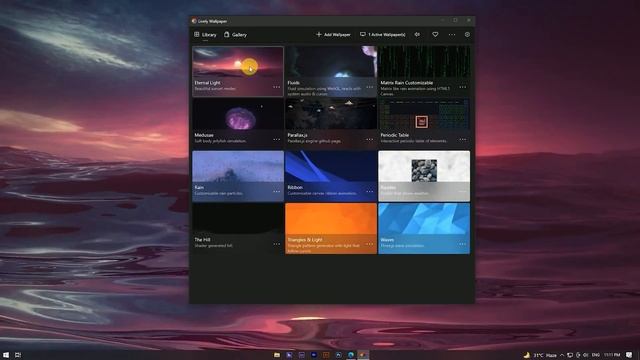Click the Lively Wallpaper taskbar icon
Viewport: 640px width, 360px height.
(x=363, y=355)
